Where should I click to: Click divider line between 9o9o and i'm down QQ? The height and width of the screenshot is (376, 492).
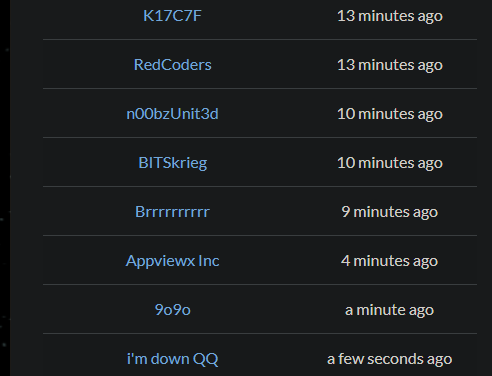(260, 333)
